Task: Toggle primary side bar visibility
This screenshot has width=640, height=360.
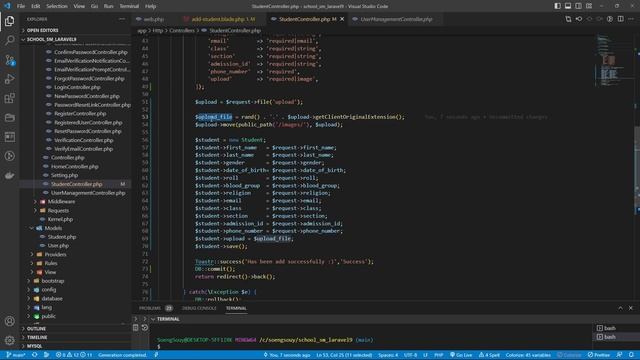Action: point(558,6)
